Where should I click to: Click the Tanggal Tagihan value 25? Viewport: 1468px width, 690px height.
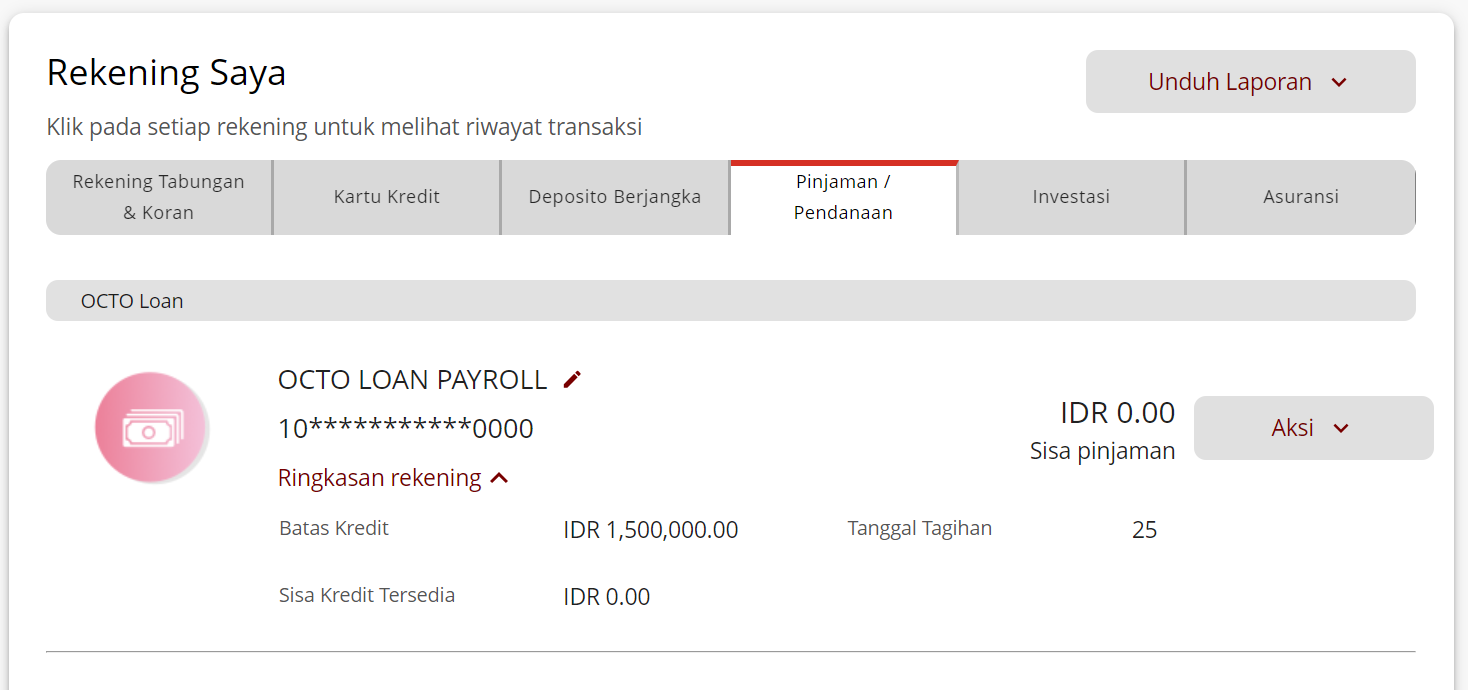click(x=1144, y=529)
